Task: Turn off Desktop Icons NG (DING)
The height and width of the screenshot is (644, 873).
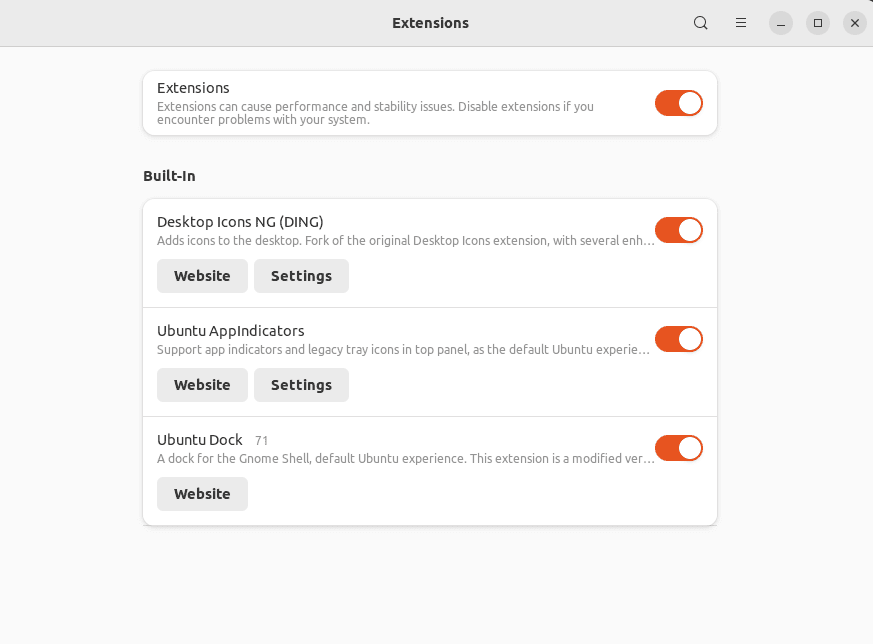Action: pos(678,230)
